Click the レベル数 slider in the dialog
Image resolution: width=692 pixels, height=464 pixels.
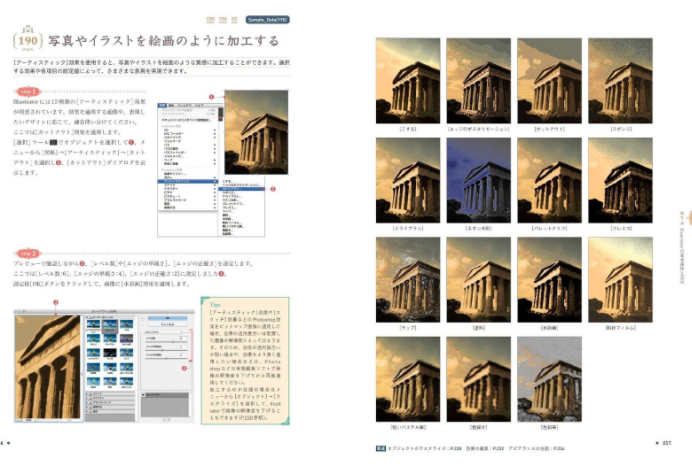(x=166, y=342)
